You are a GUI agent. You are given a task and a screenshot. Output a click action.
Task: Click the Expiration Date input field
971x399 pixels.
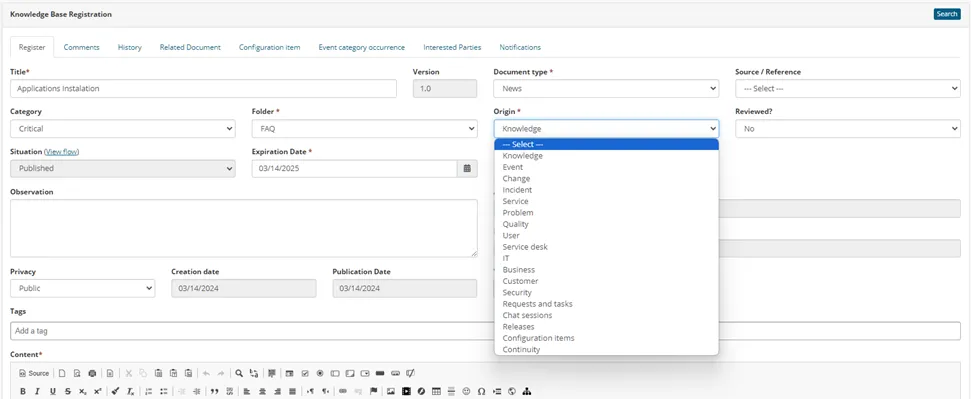354,168
